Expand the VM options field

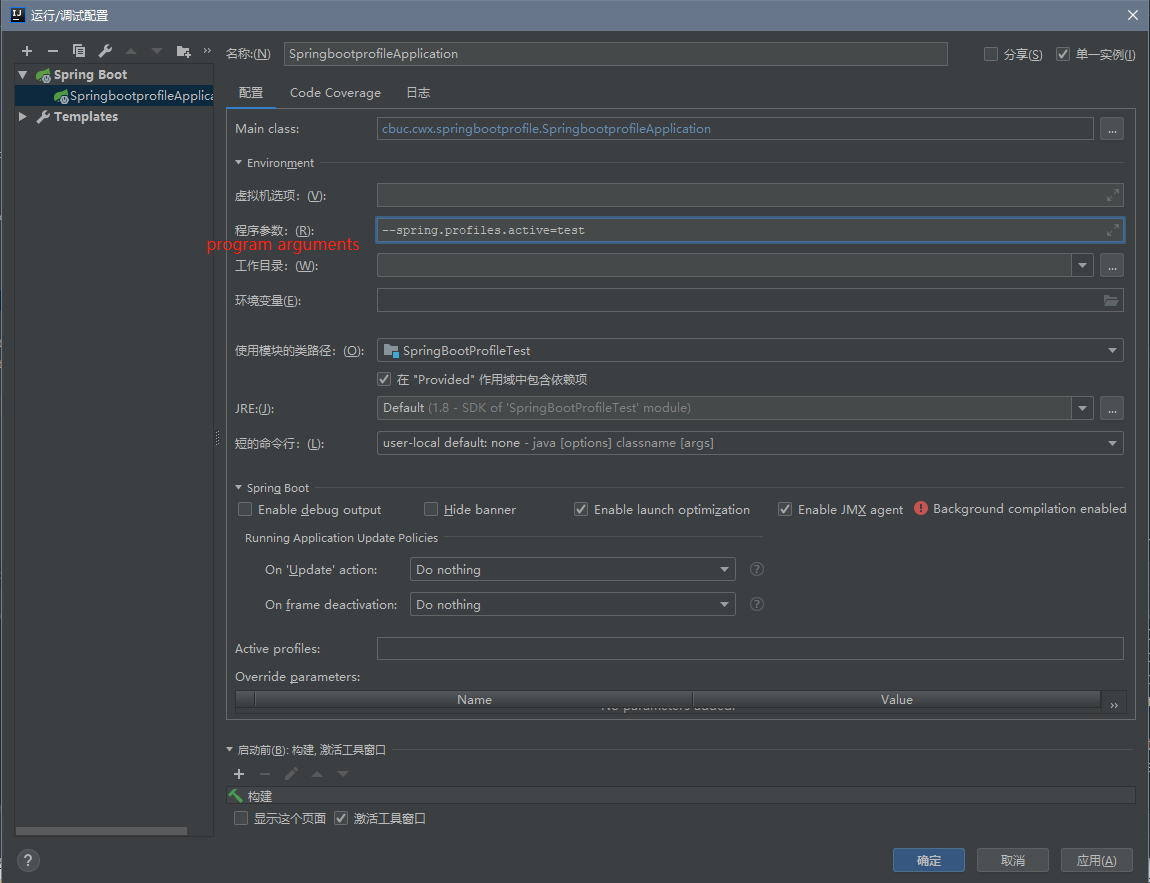pos(1113,195)
